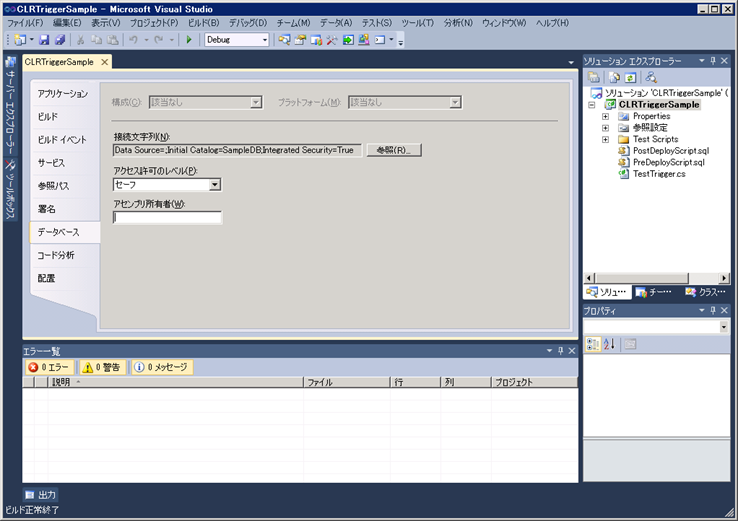
Task: Click the 参照(R)... browse button
Action: pos(394,150)
